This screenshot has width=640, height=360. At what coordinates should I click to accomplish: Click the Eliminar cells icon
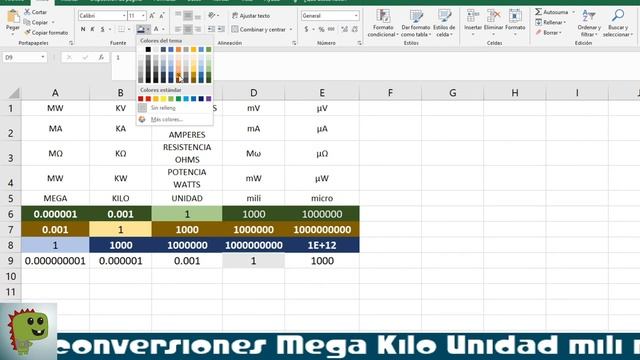coord(493,16)
